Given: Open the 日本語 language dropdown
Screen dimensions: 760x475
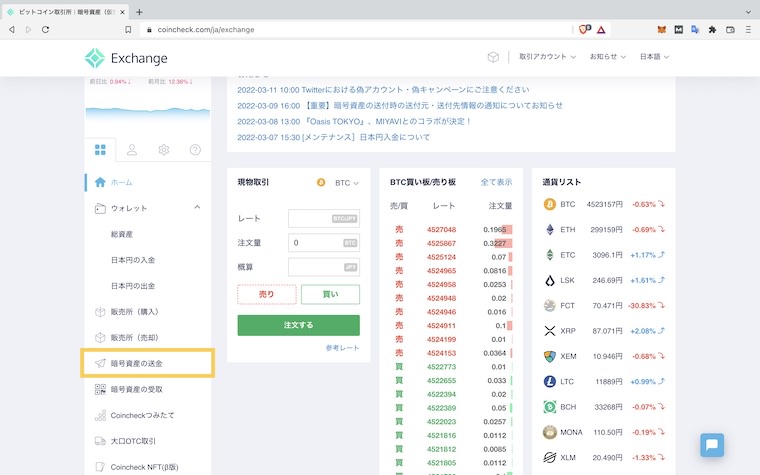Looking at the screenshot, I should point(654,58).
